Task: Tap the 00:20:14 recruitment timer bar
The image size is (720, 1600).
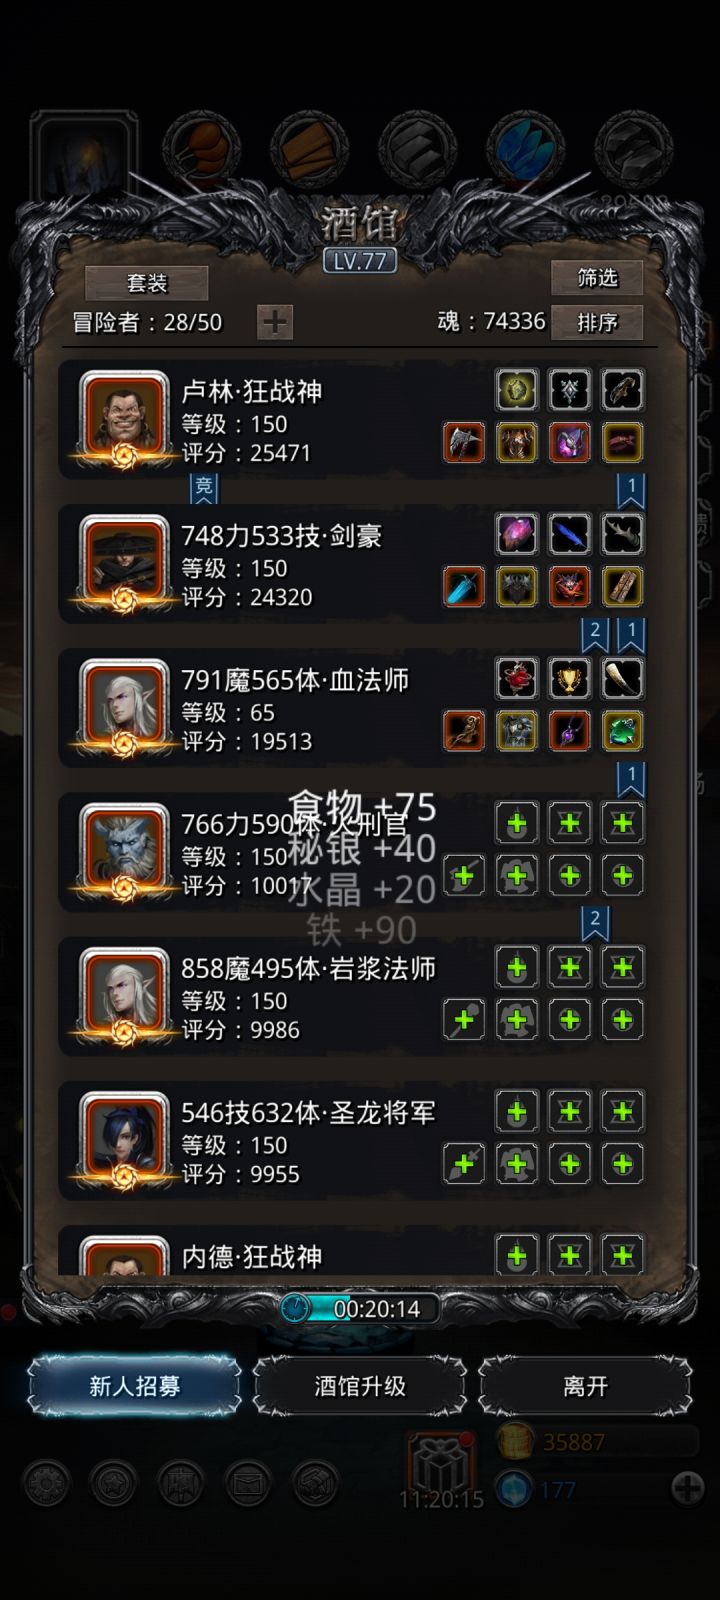Action: [360, 1308]
